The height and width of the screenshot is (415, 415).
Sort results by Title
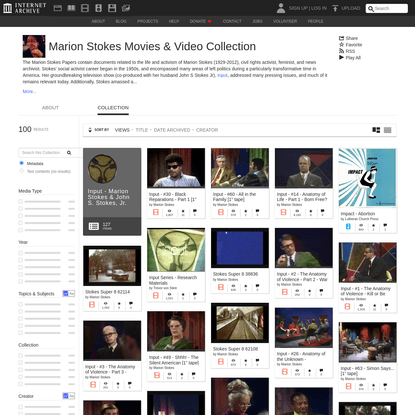142,130
